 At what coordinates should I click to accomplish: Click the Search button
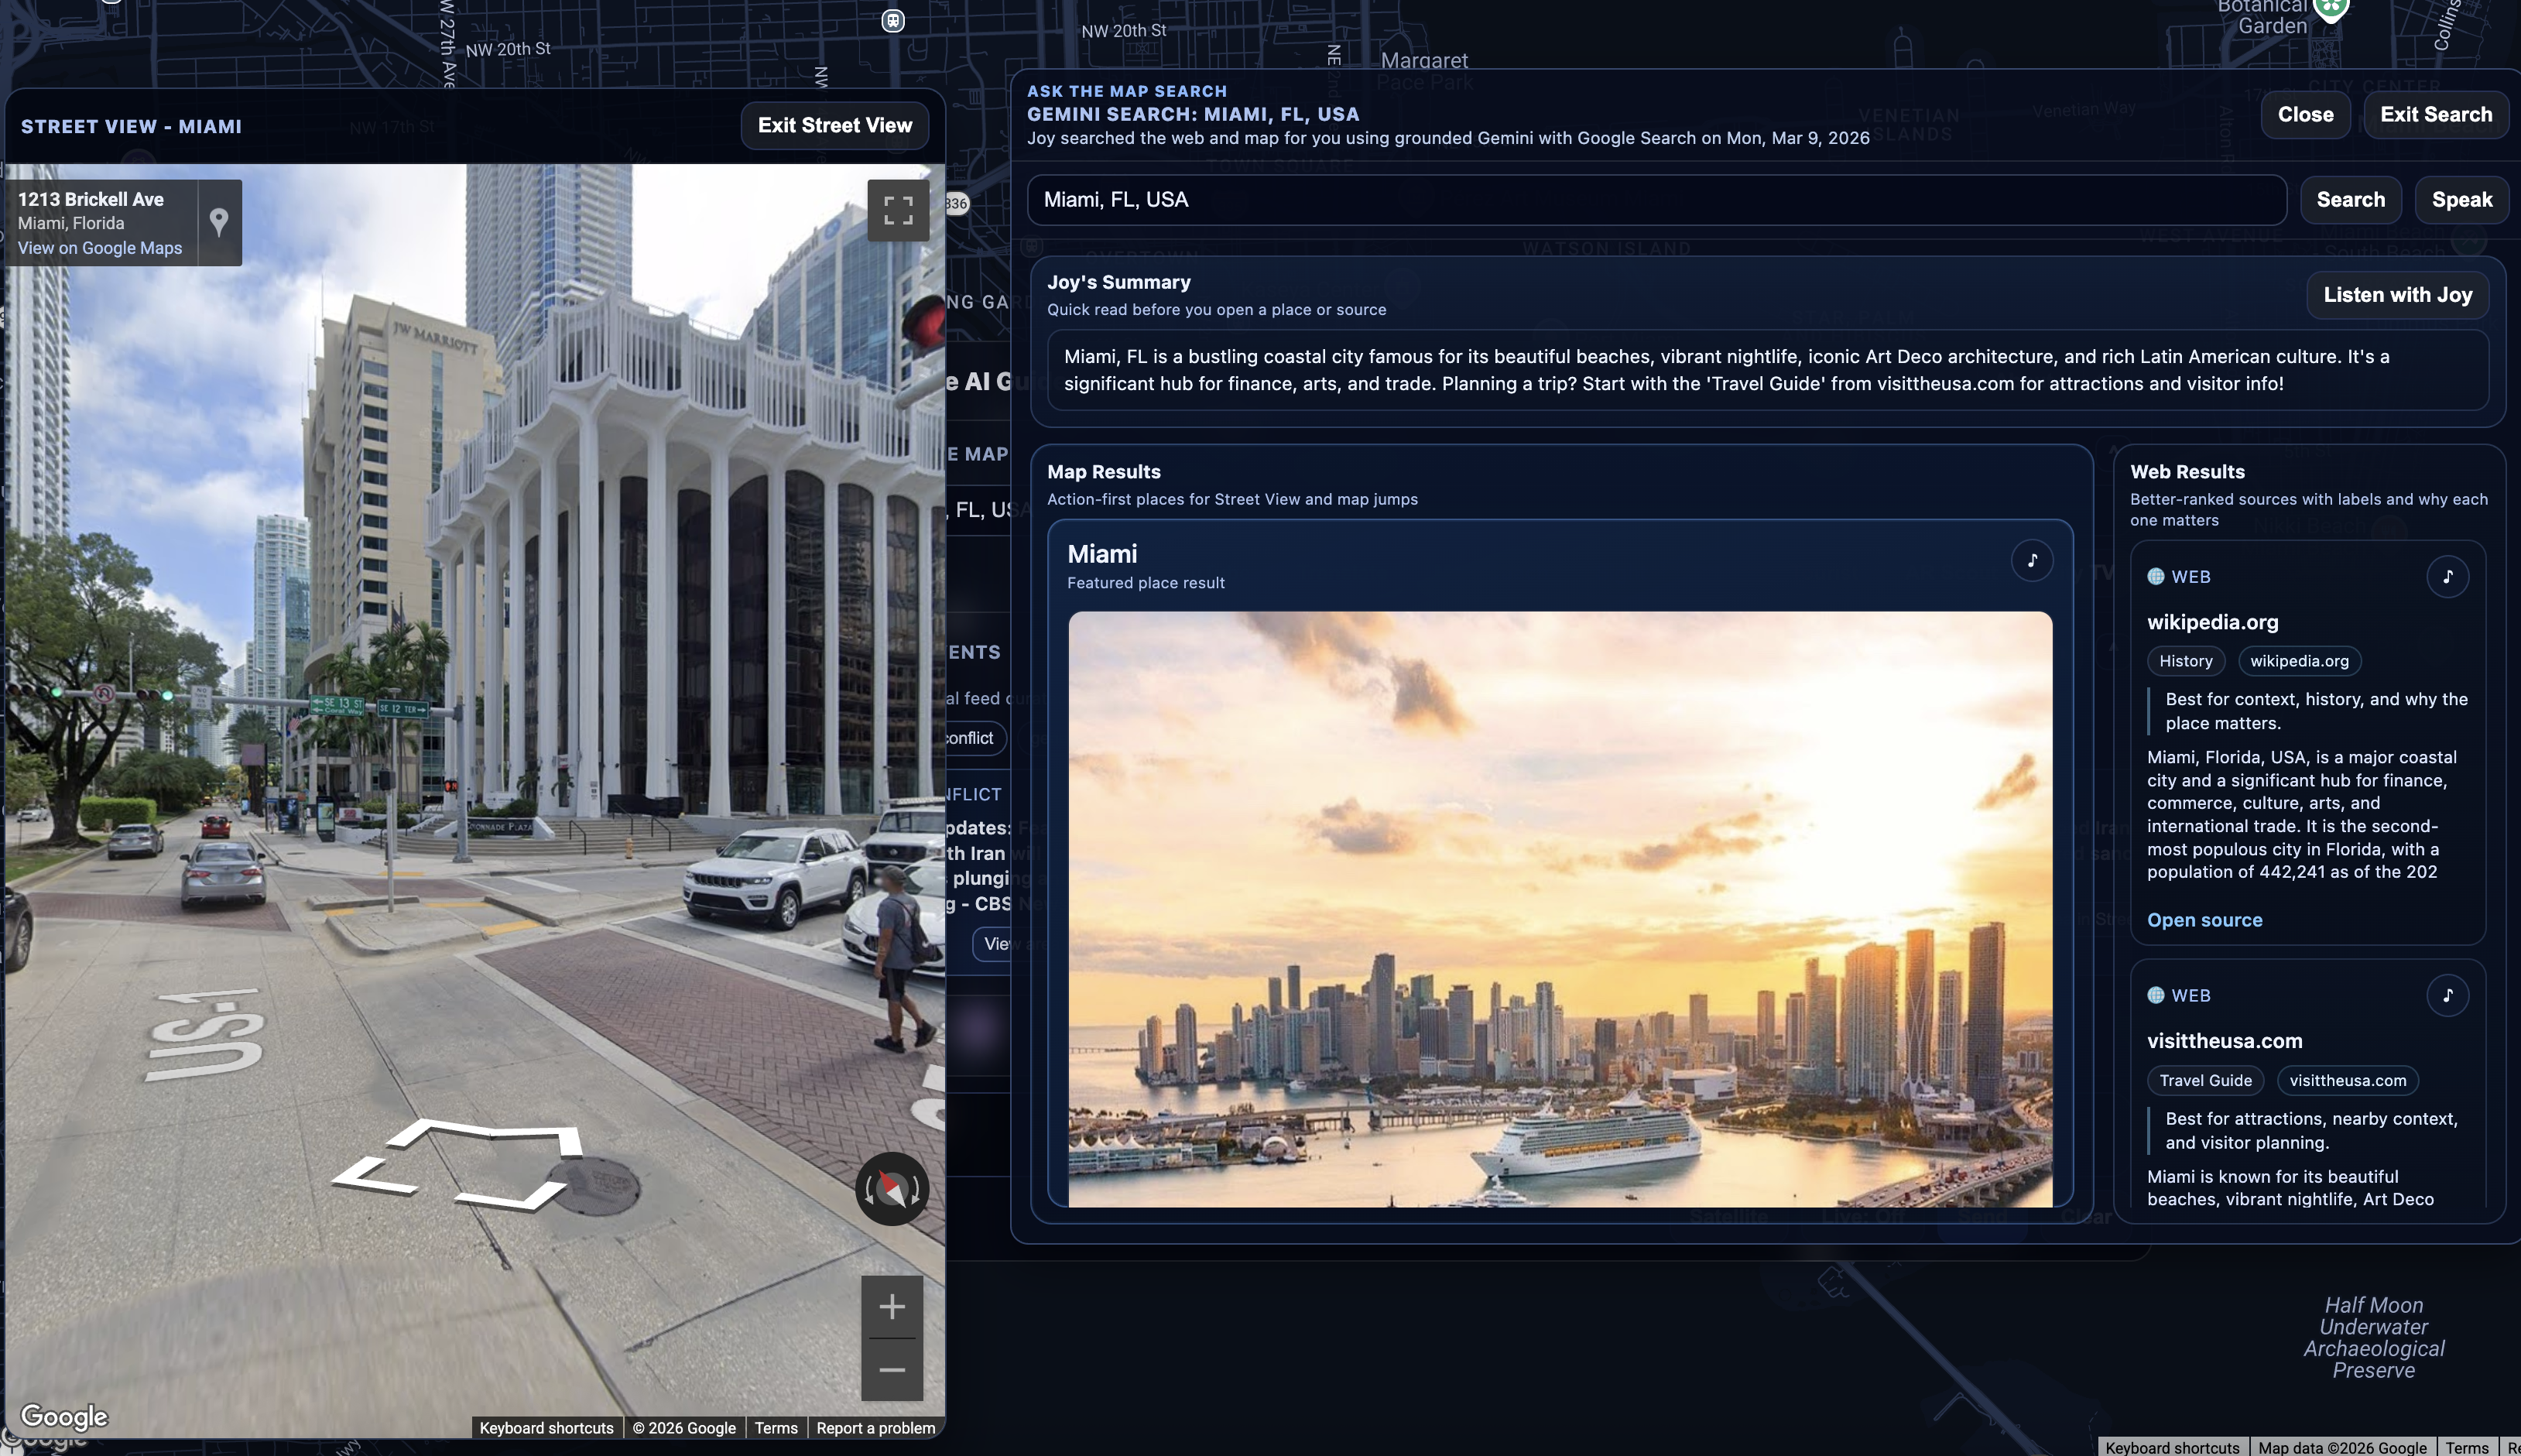(x=2350, y=199)
